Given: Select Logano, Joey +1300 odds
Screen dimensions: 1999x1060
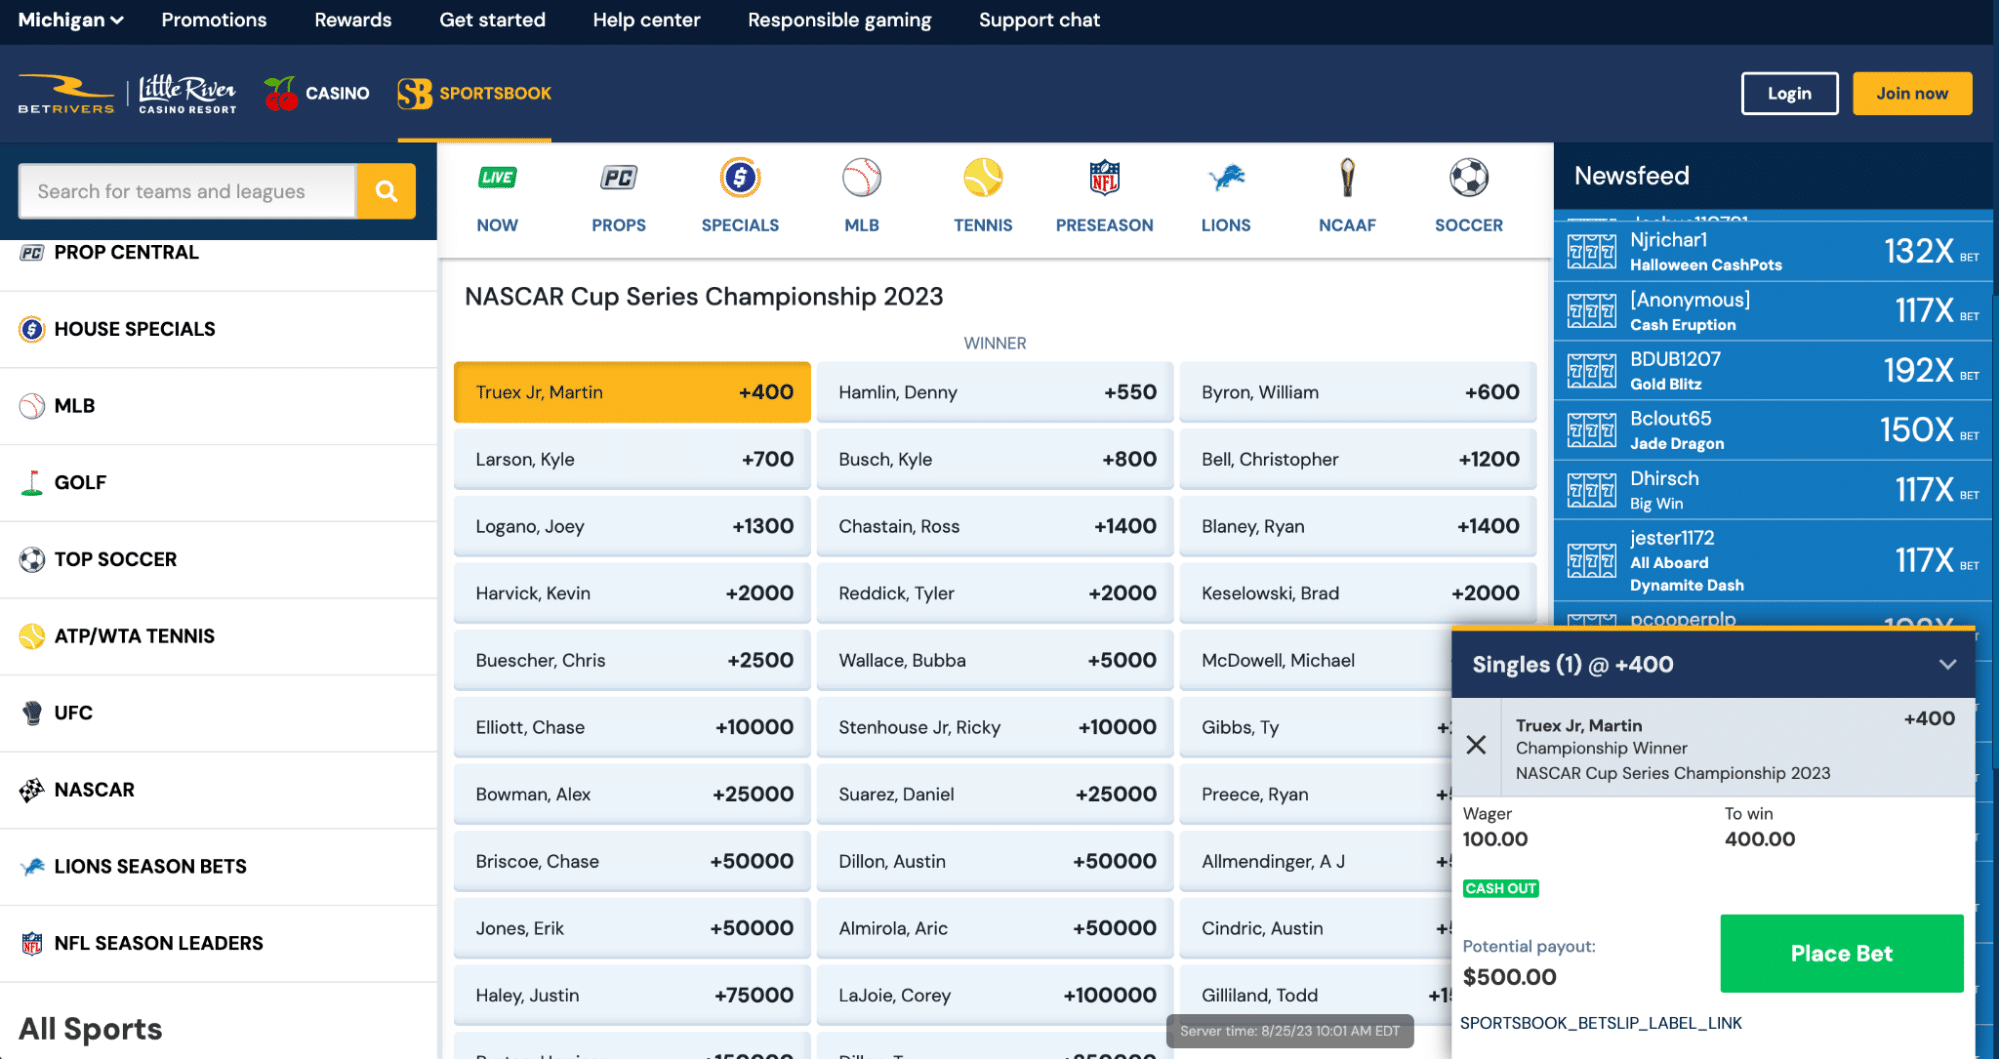Looking at the screenshot, I should 632,526.
